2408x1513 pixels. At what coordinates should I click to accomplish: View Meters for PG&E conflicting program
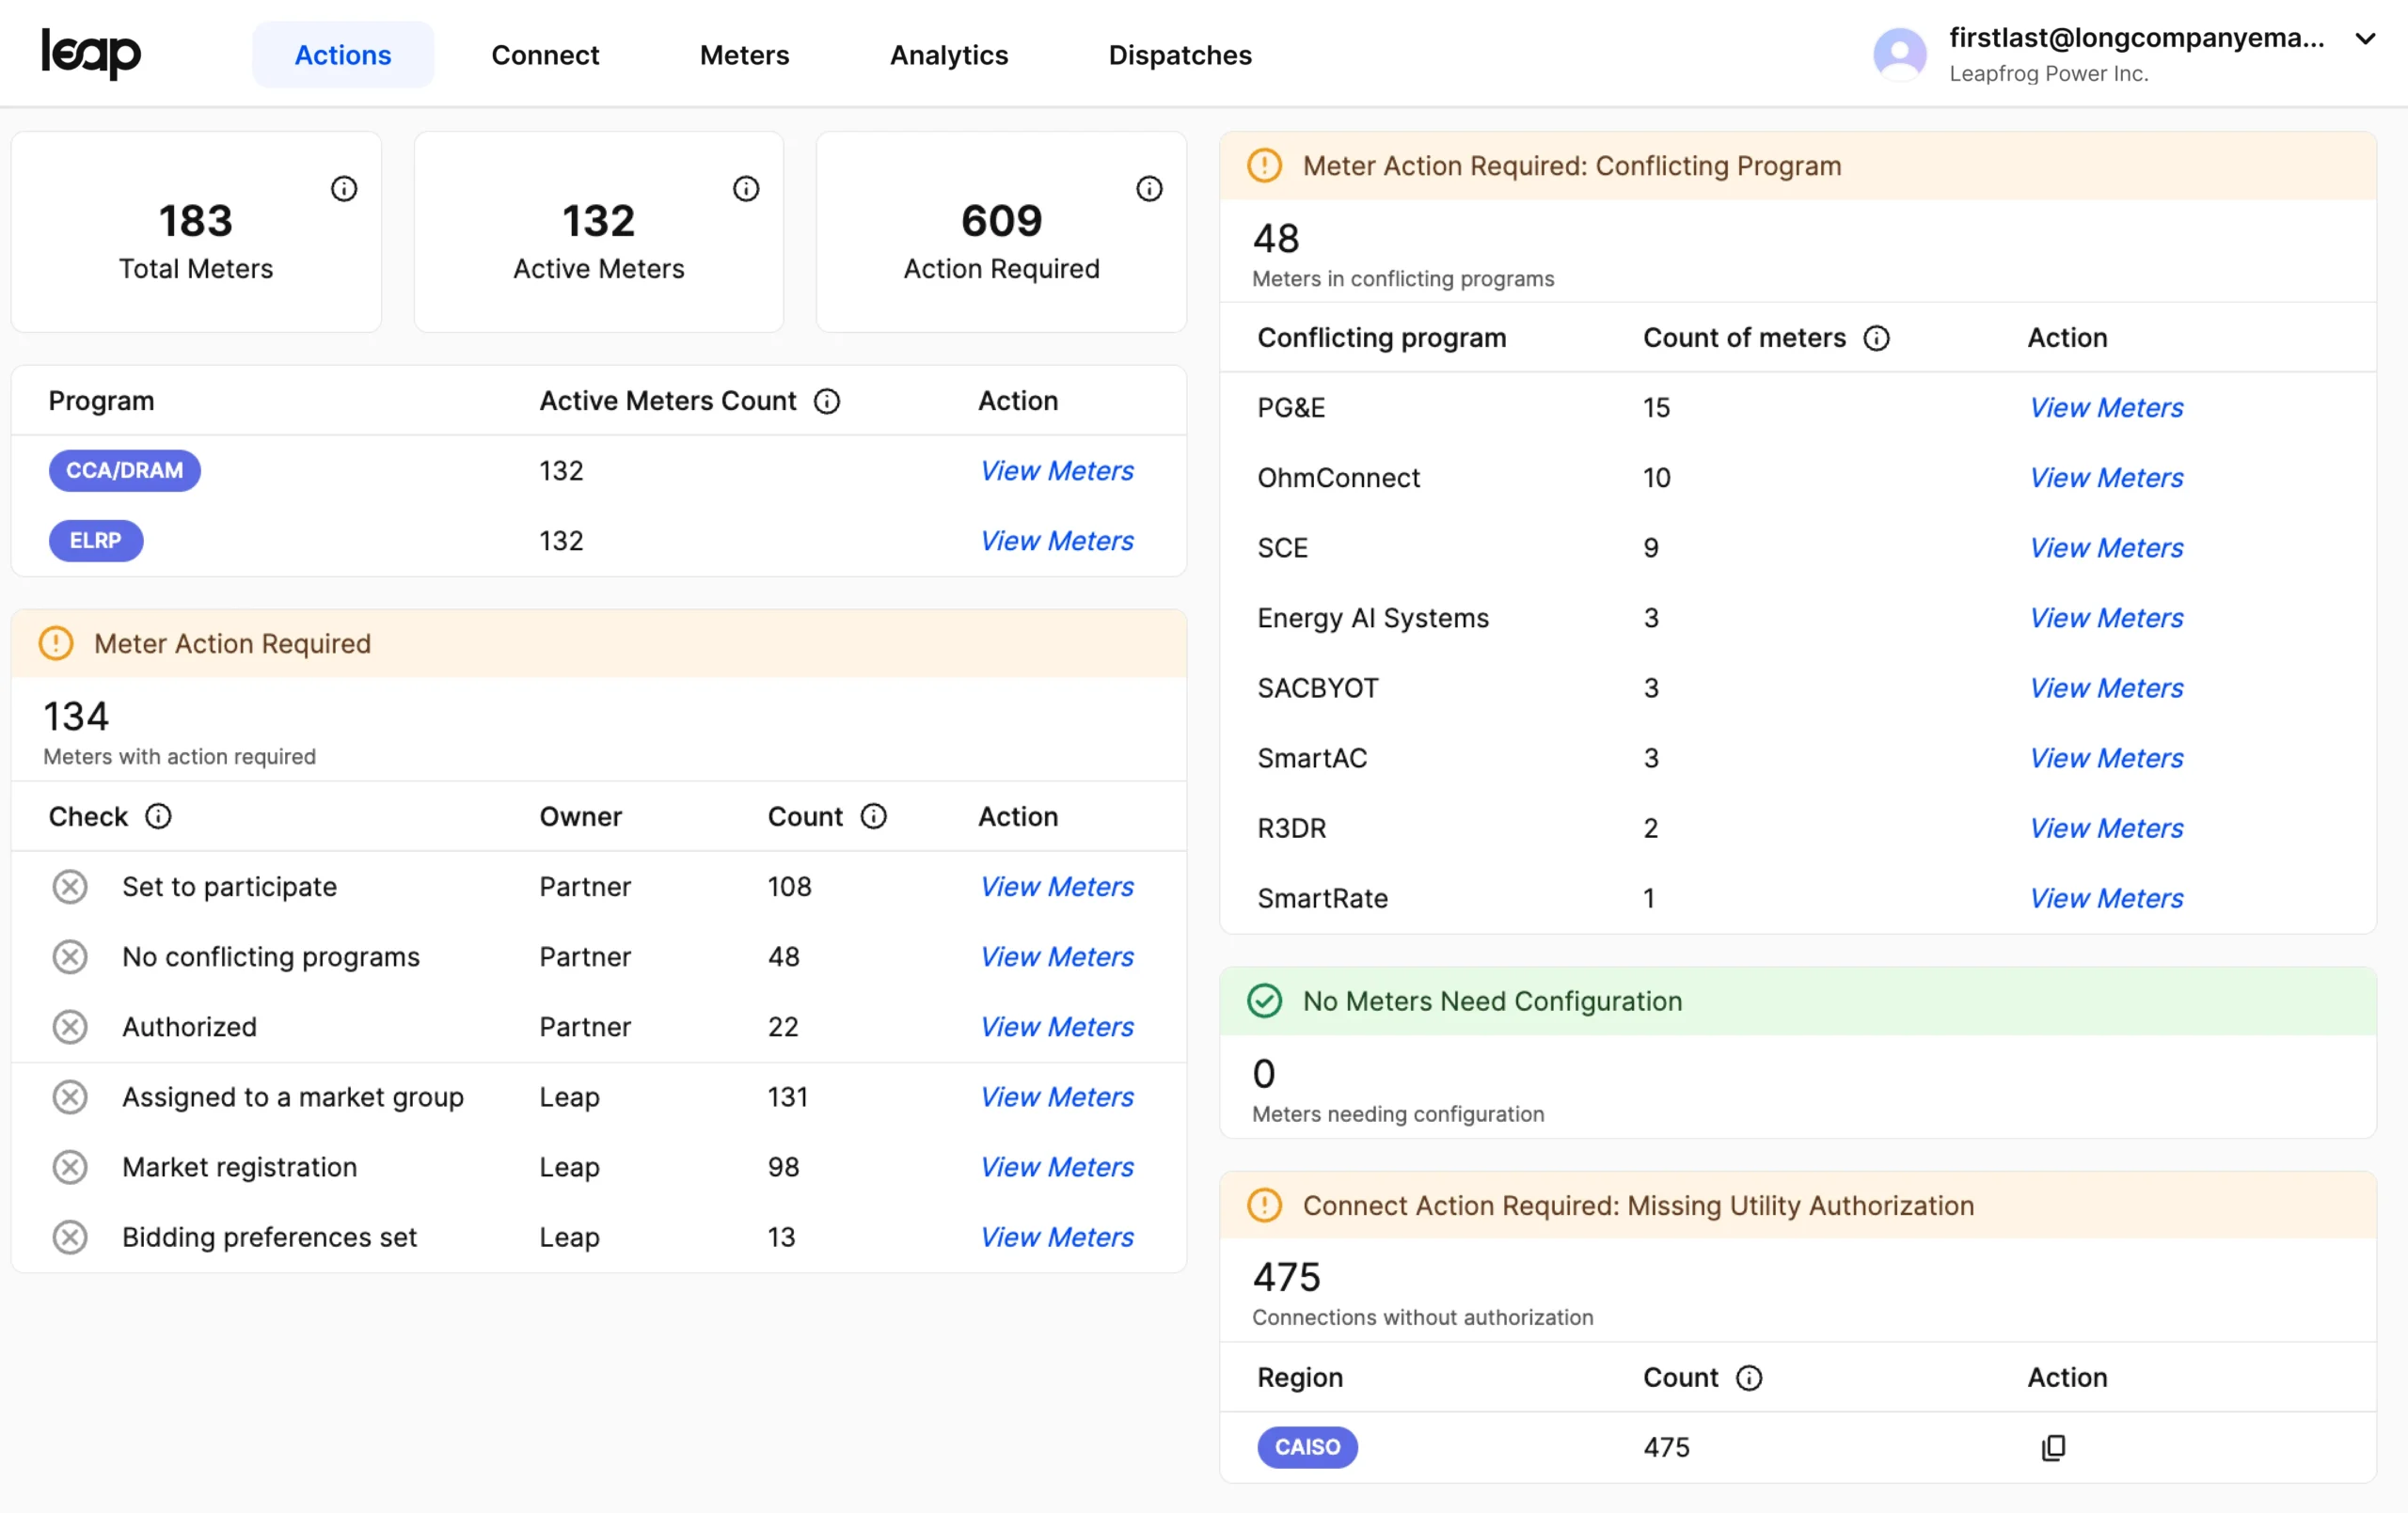(x=2106, y=407)
